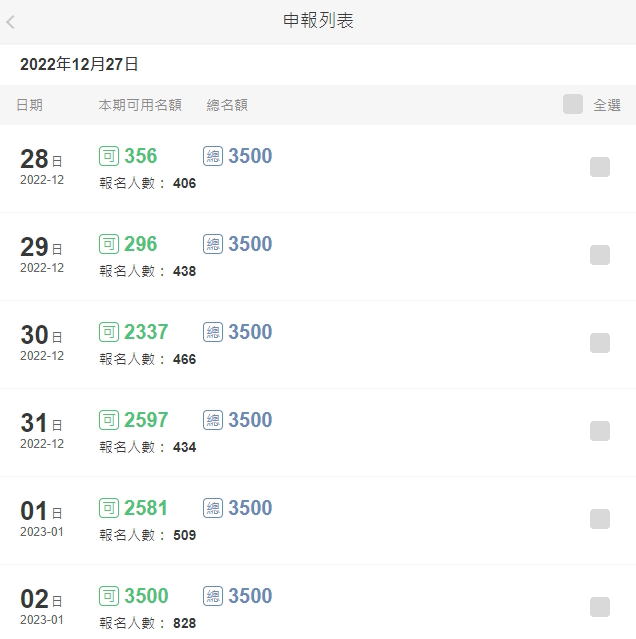Check the box for 28 December
636x639 pixels.
click(600, 167)
